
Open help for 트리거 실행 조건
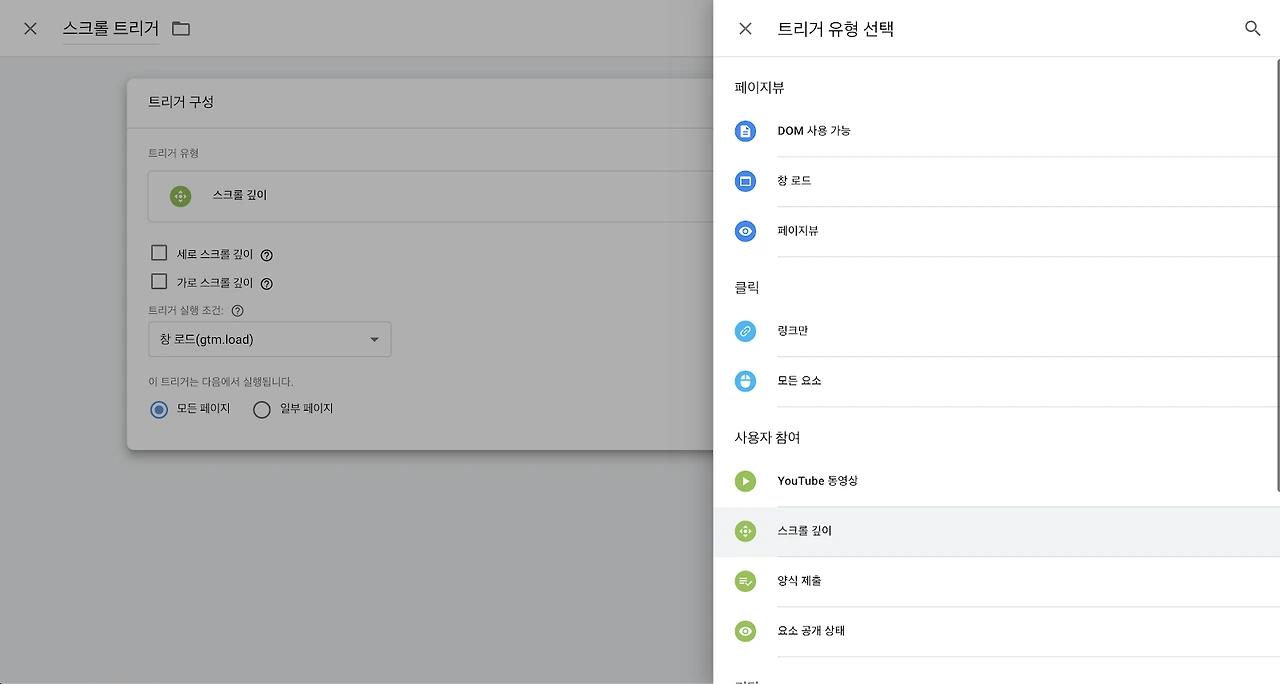coord(237,311)
